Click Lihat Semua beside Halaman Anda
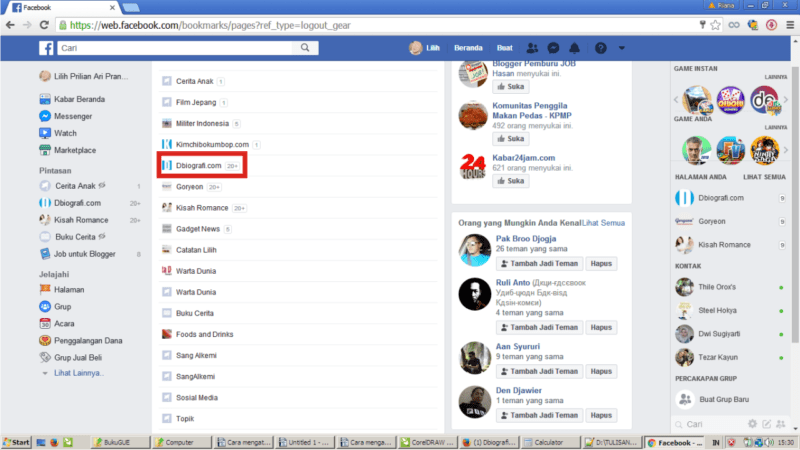The image size is (800, 450). tap(764, 177)
